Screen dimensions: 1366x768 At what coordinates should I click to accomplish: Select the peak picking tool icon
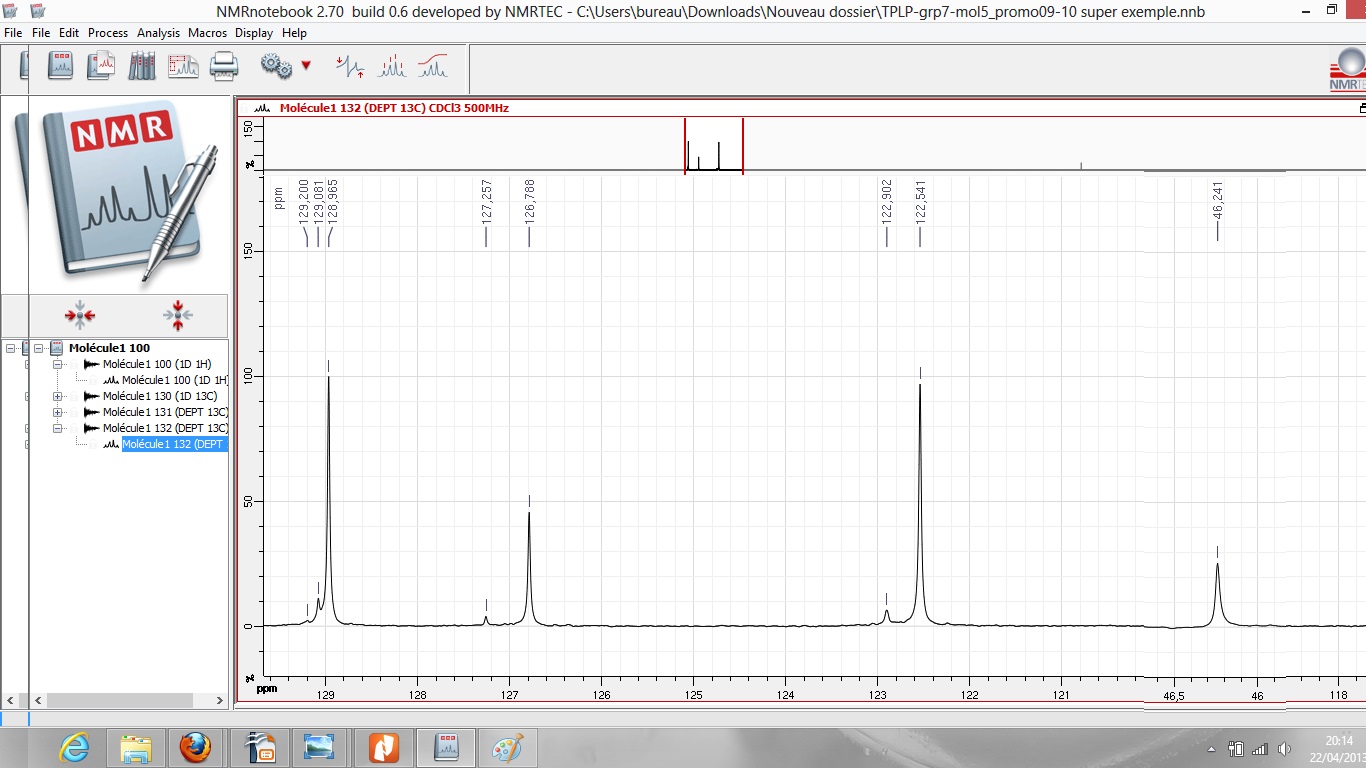coord(391,67)
